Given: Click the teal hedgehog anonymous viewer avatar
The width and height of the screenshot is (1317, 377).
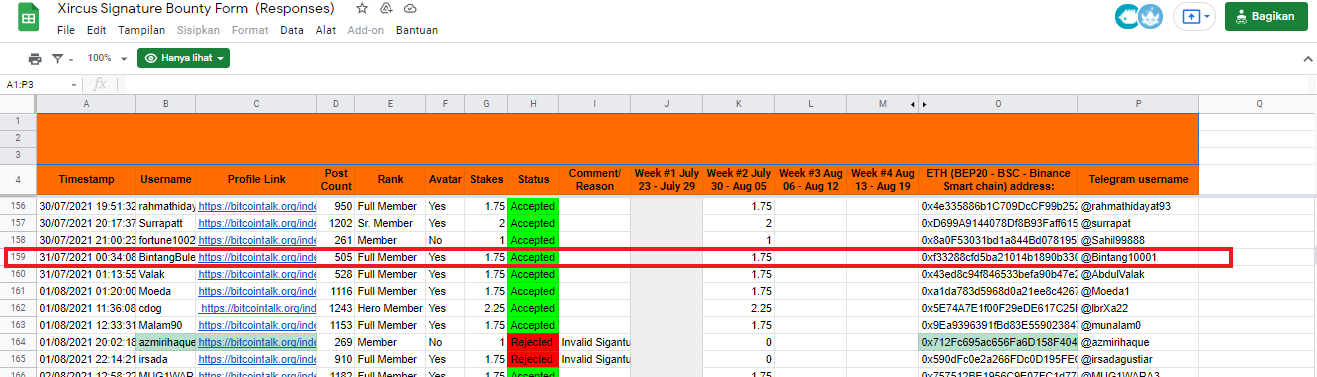Looking at the screenshot, I should click(1127, 16).
